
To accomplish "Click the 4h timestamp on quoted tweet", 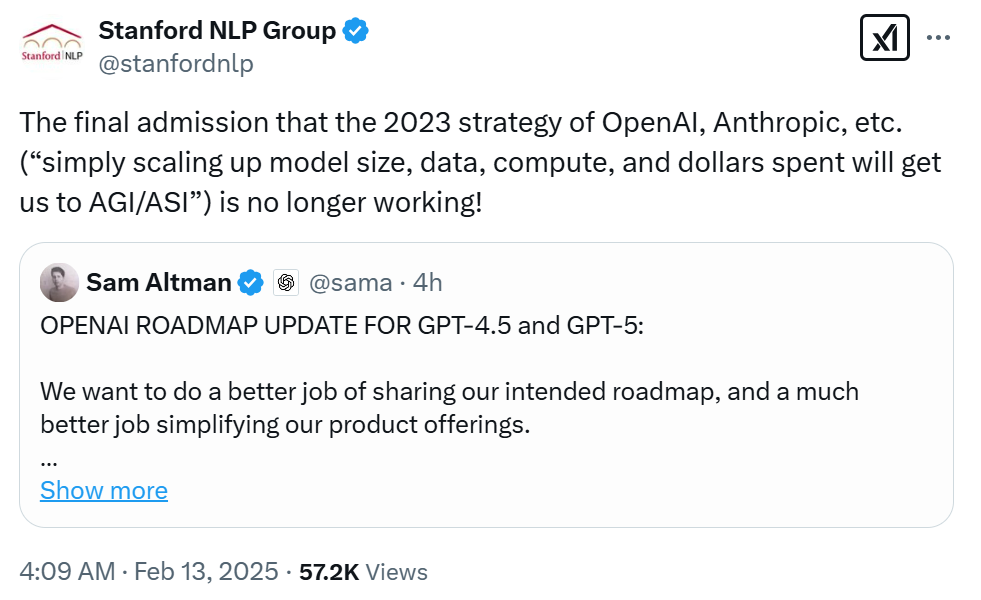I will pyautogui.click(x=427, y=283).
